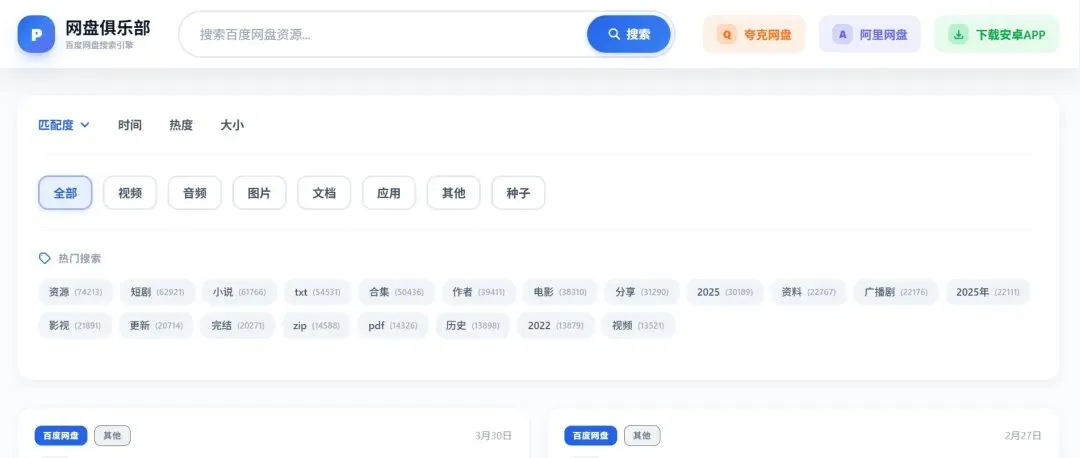This screenshot has width=1080, height=458.
Task: Open the 夸克网盘 link
Action: pyautogui.click(x=754, y=34)
